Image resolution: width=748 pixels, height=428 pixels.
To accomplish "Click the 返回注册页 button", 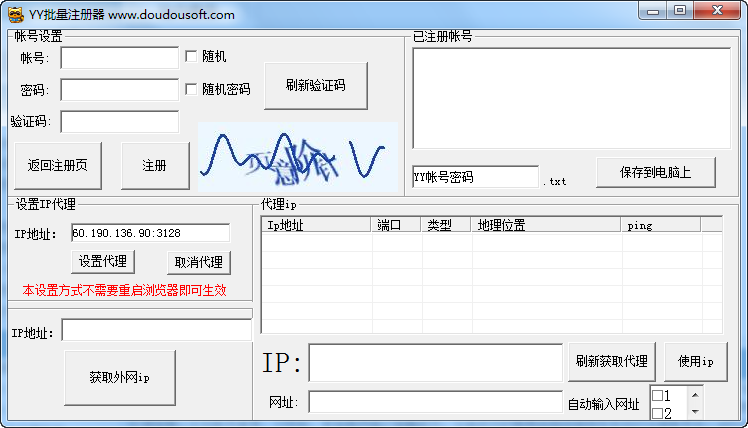I will coord(58,166).
